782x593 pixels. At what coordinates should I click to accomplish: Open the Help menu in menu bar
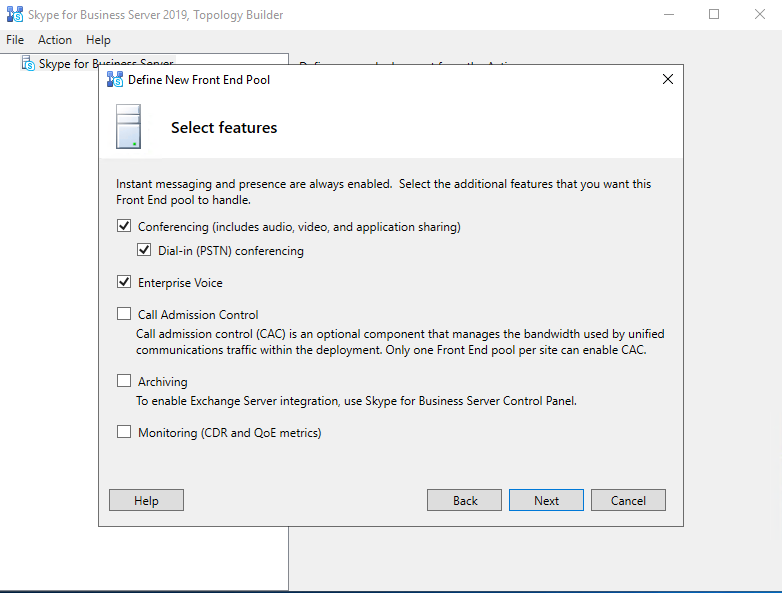pyautogui.click(x=98, y=40)
